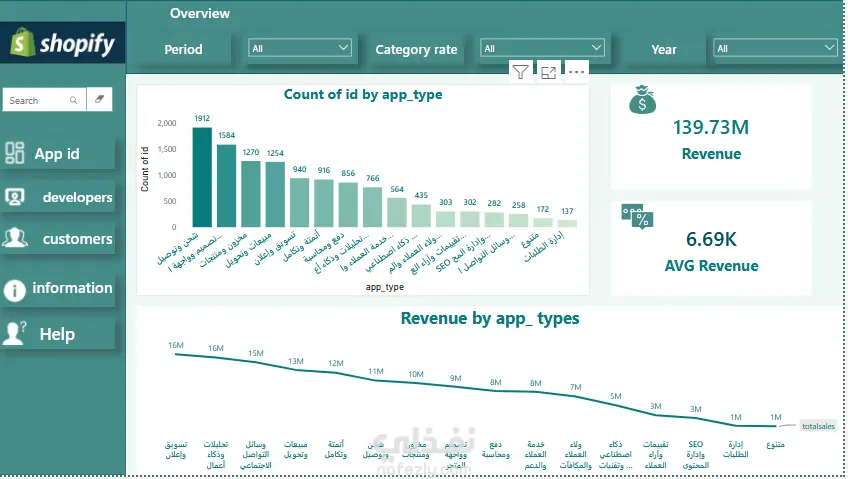Open the information page
The height and width of the screenshot is (479, 848).
coord(57,289)
